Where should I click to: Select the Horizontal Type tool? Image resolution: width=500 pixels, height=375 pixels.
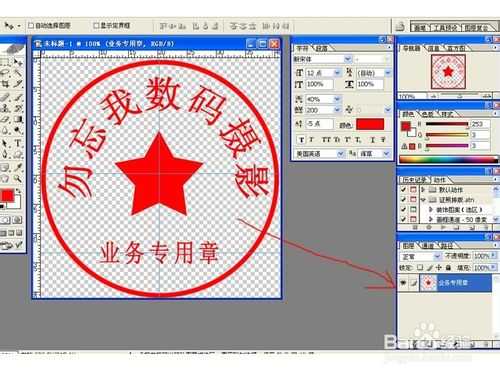19,143
